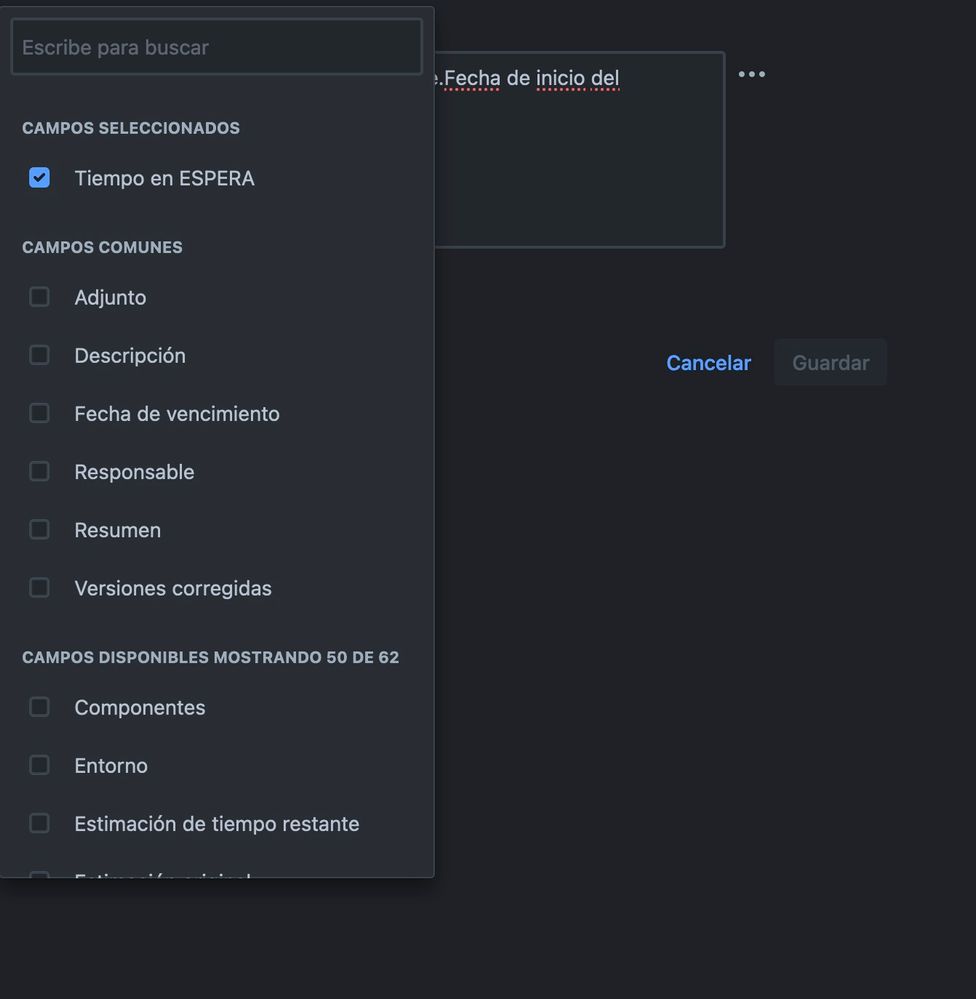The width and height of the screenshot is (976, 999).
Task: Click the CAMPOS COMUNES section header
Action: coord(102,246)
